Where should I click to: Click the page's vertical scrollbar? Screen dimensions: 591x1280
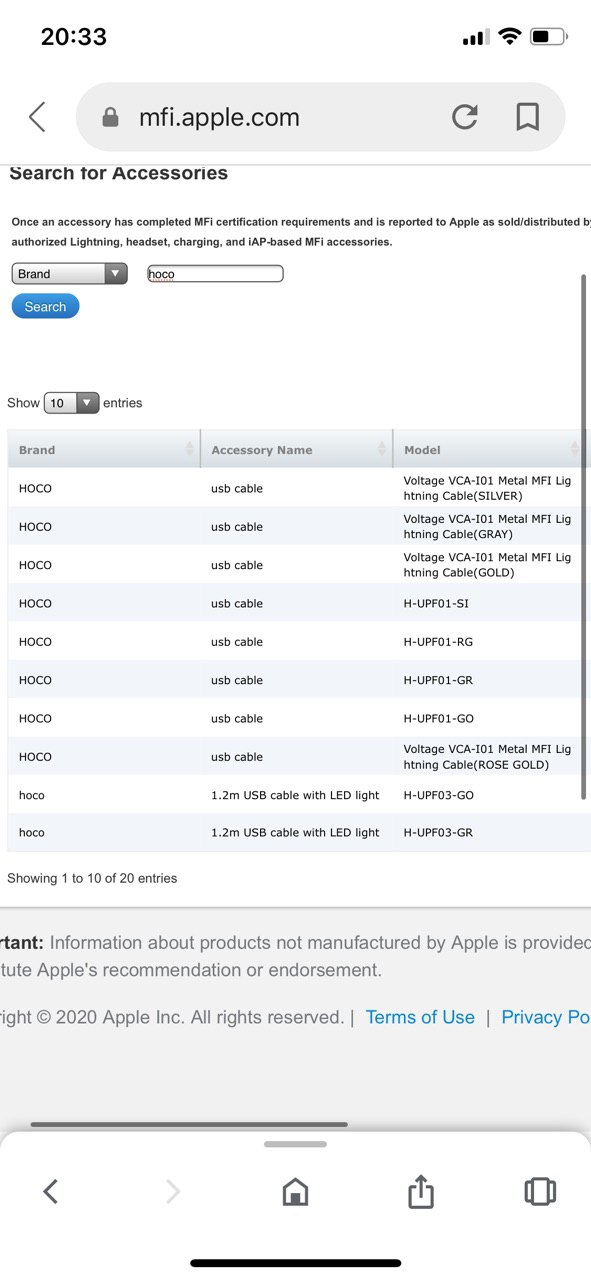[584, 536]
